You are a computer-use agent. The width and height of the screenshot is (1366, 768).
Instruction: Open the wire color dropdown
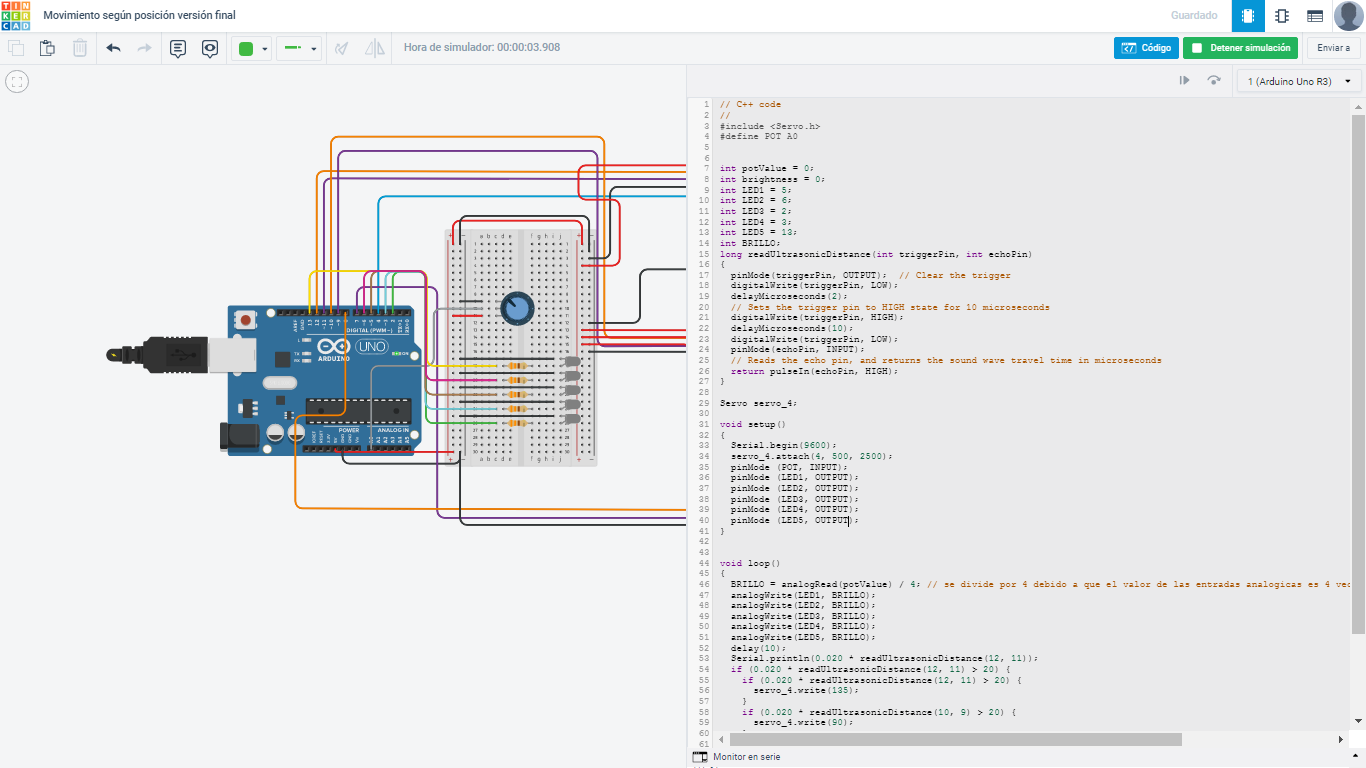click(253, 48)
